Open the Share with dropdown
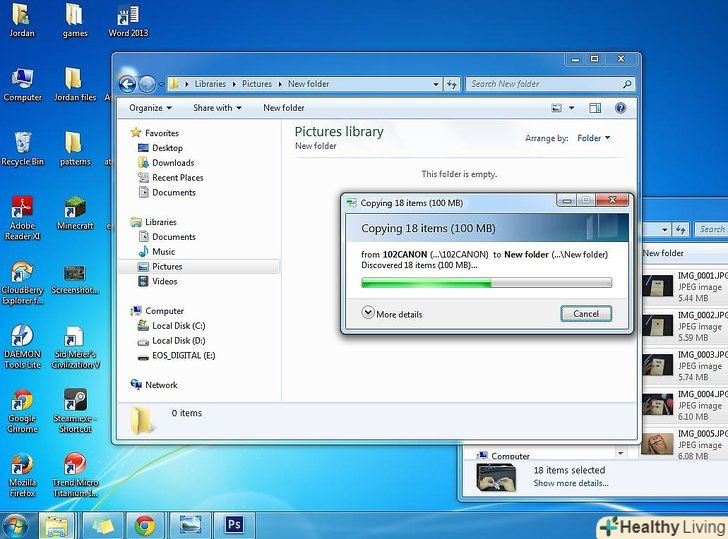 [217, 108]
